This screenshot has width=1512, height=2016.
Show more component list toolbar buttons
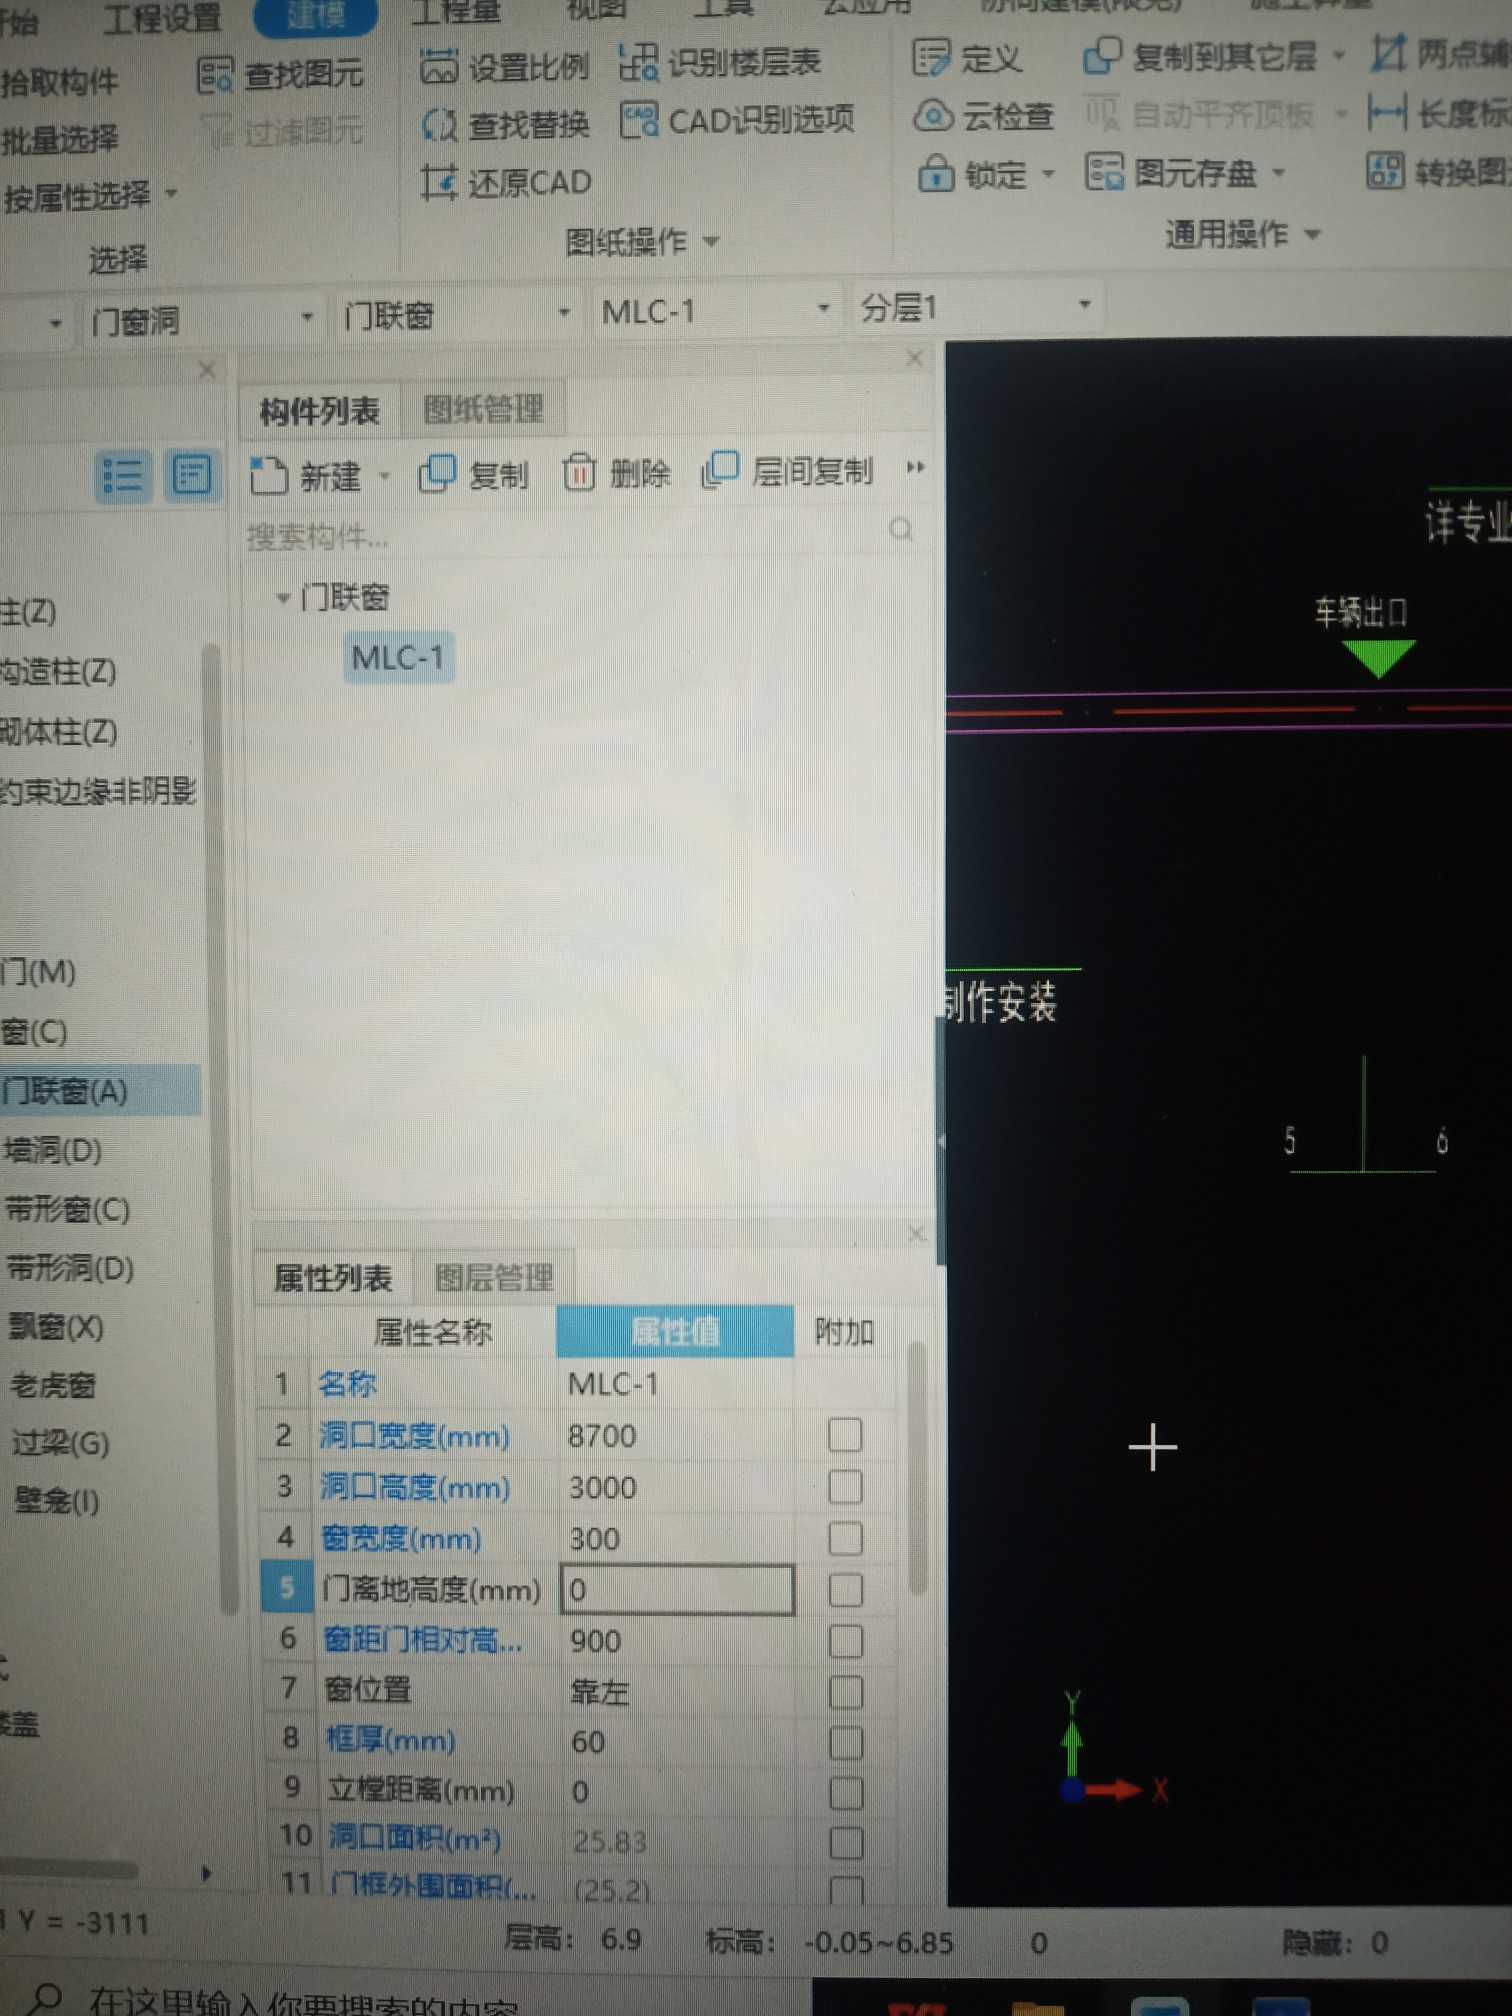[x=915, y=467]
